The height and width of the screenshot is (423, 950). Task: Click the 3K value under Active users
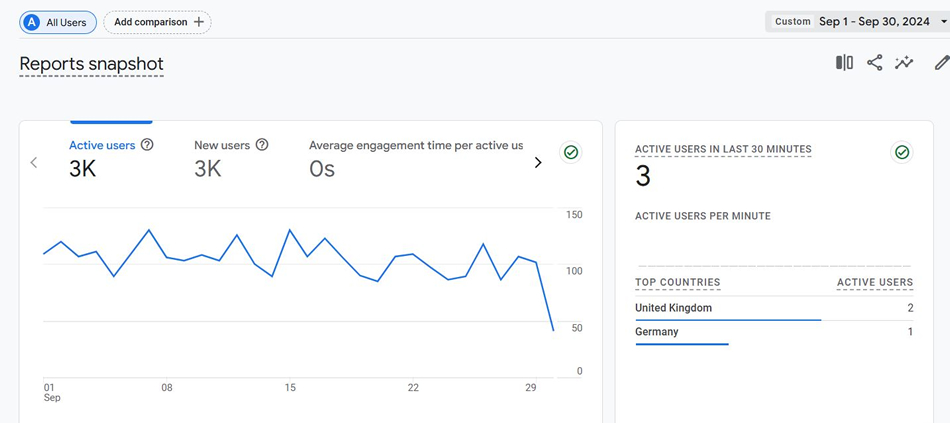click(x=82, y=170)
